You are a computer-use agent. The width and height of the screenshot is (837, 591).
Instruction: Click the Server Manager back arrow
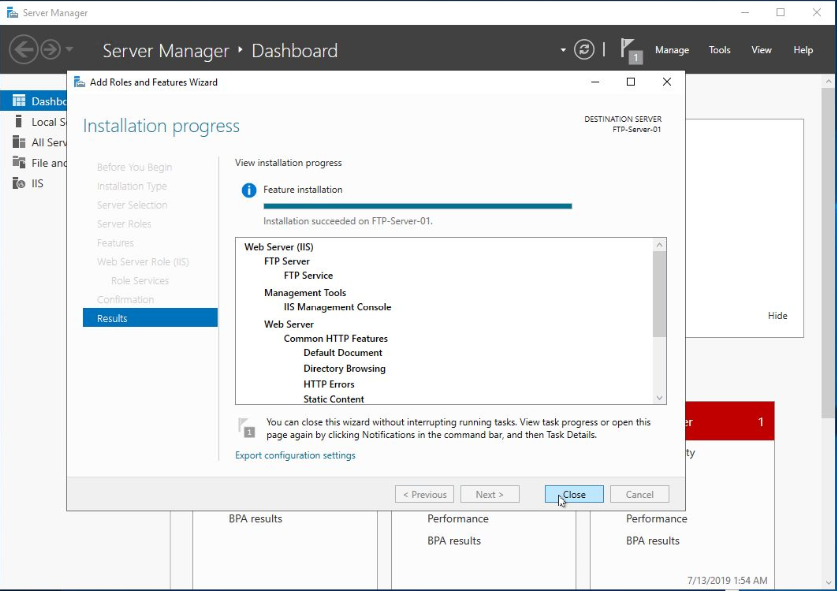tap(23, 50)
